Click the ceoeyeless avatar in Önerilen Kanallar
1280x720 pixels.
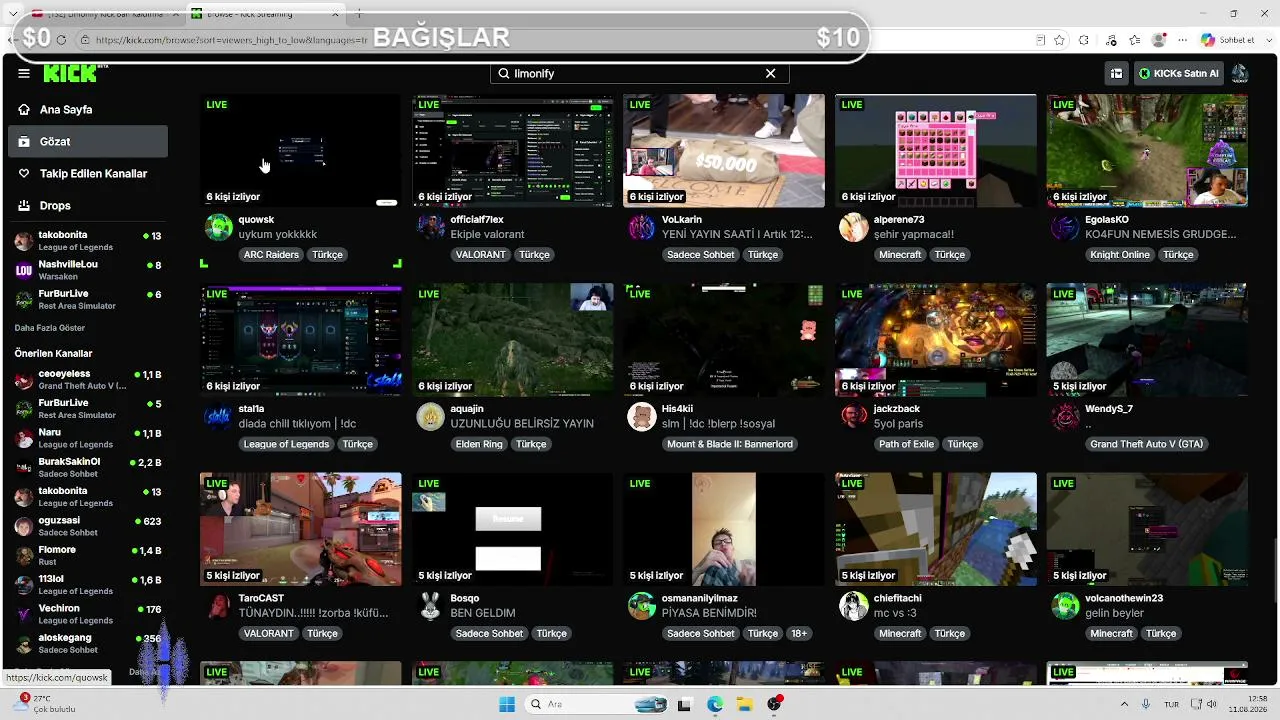[x=24, y=380]
